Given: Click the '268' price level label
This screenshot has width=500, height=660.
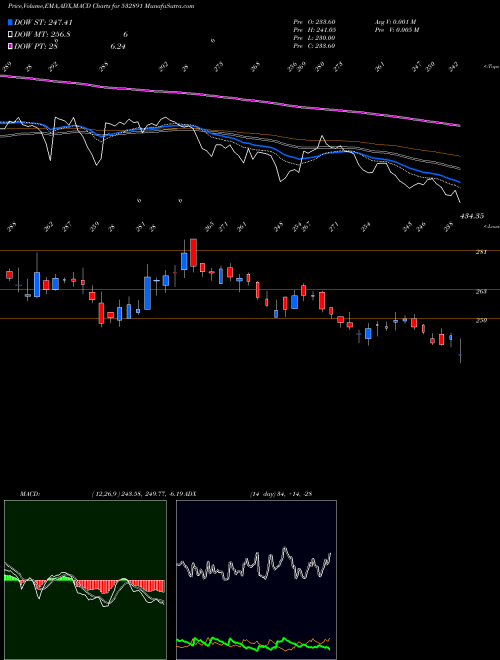Looking at the screenshot, I should pos(481,291).
